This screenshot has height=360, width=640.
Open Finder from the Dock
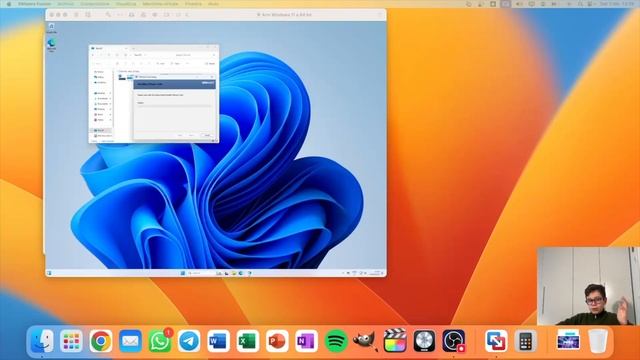click(x=42, y=341)
